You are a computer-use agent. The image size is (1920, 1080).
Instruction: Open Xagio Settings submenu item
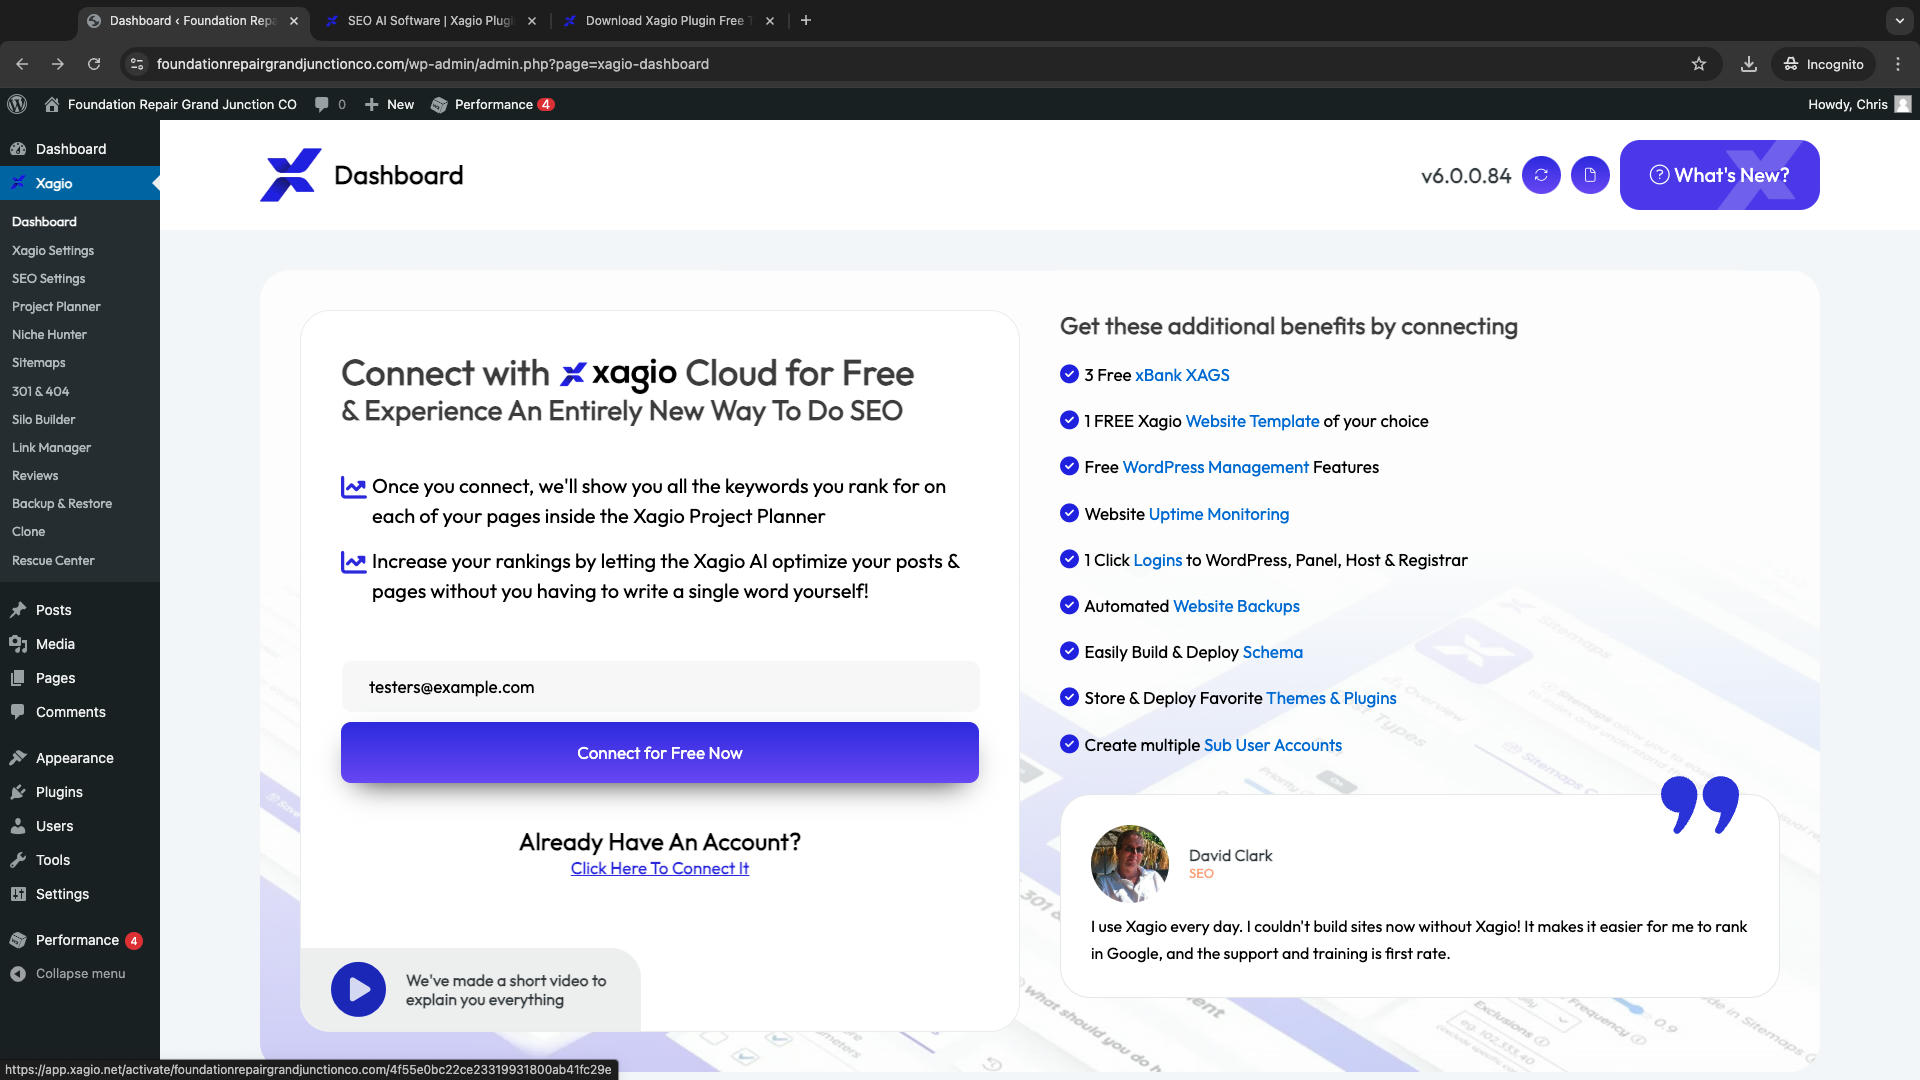pyautogui.click(x=53, y=250)
